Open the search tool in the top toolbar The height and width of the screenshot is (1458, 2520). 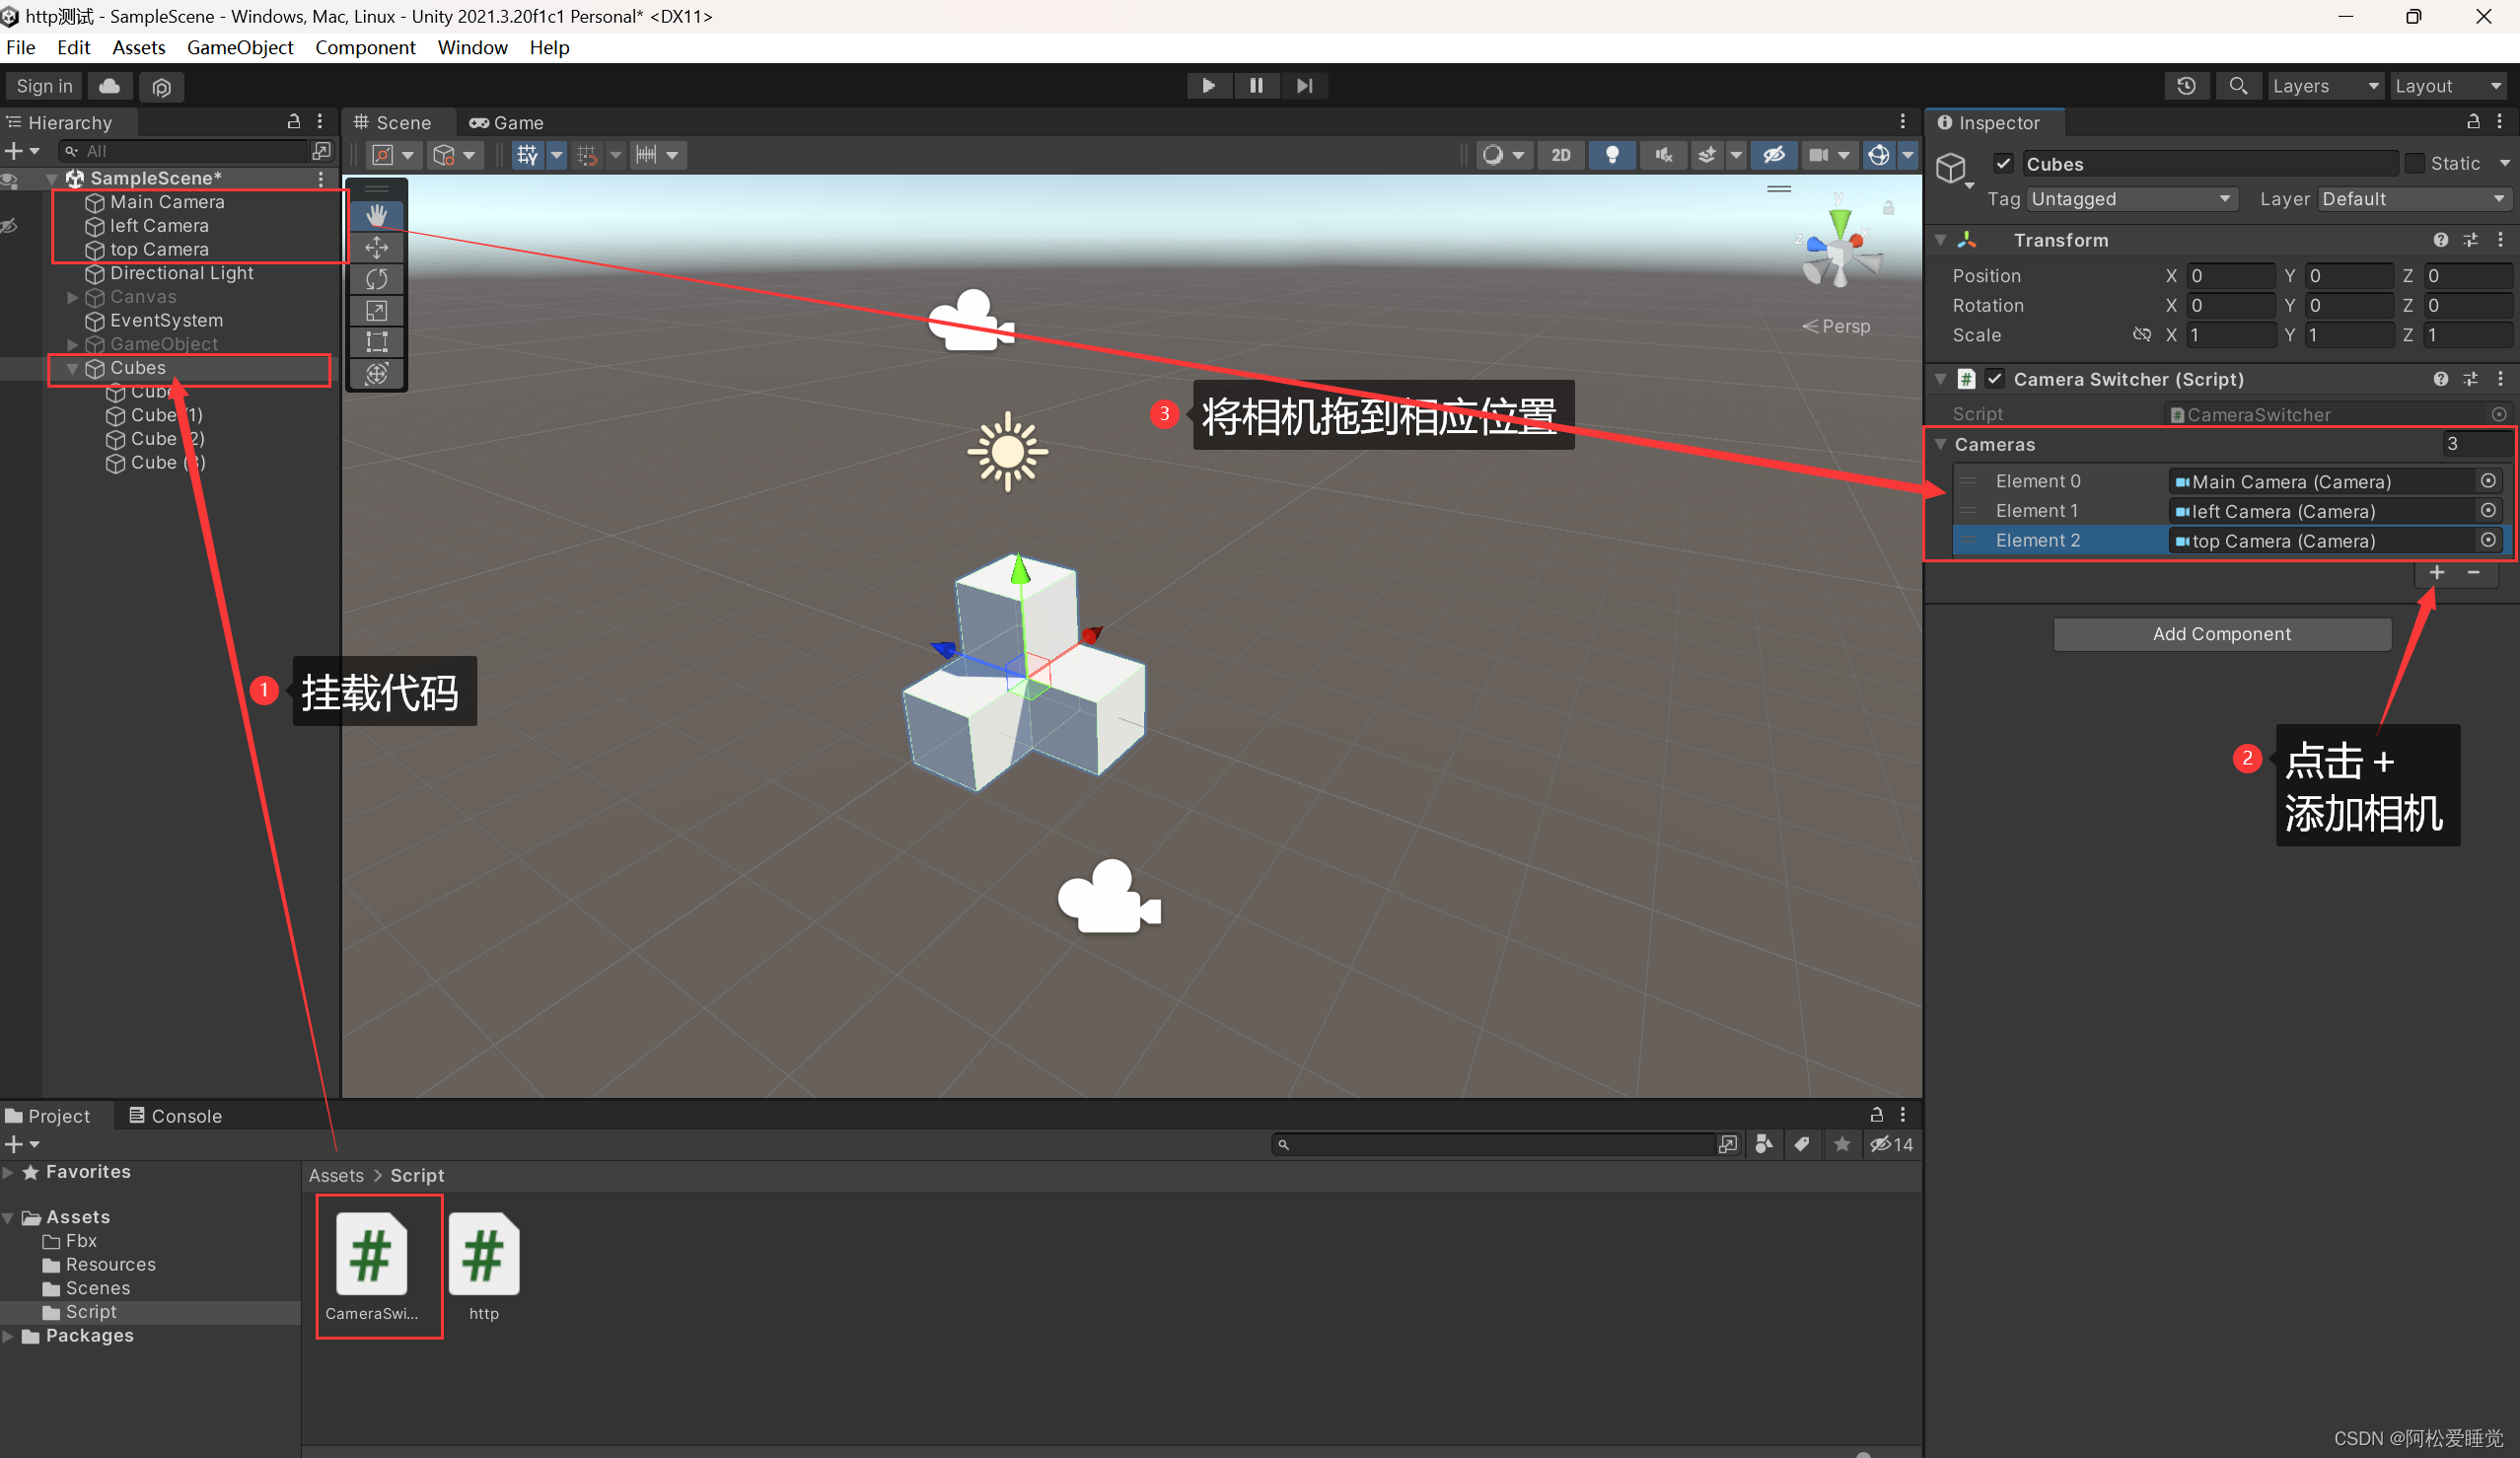[x=2239, y=86]
